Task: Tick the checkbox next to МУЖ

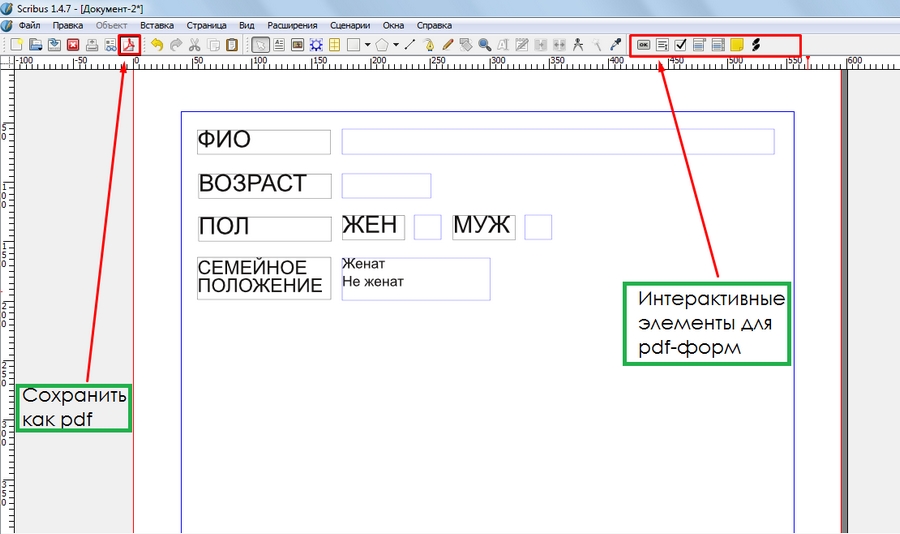Action: click(x=538, y=227)
